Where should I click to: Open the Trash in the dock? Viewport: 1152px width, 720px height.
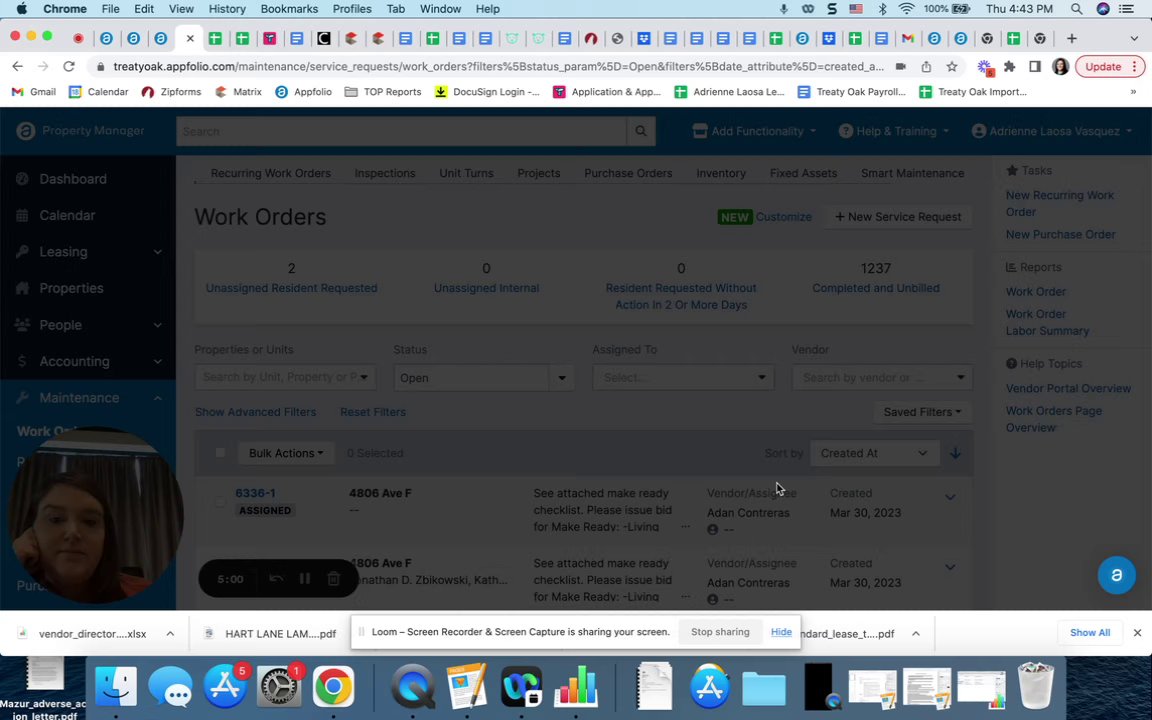[1036, 687]
